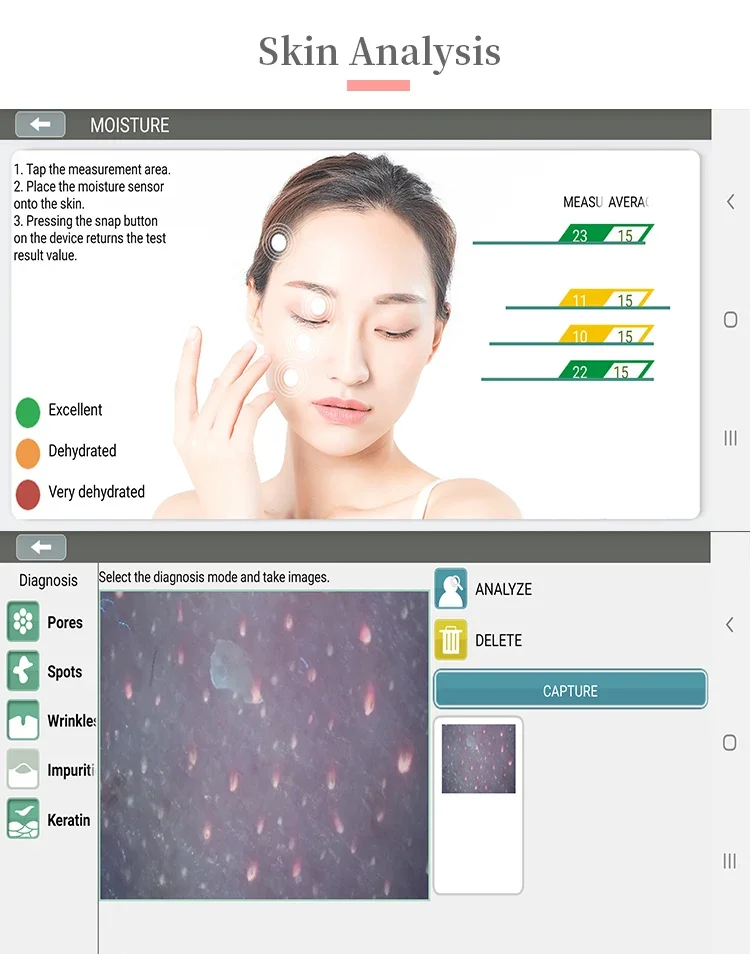Click the CAPTURE button
The height and width of the screenshot is (954, 750).
pyautogui.click(x=571, y=689)
